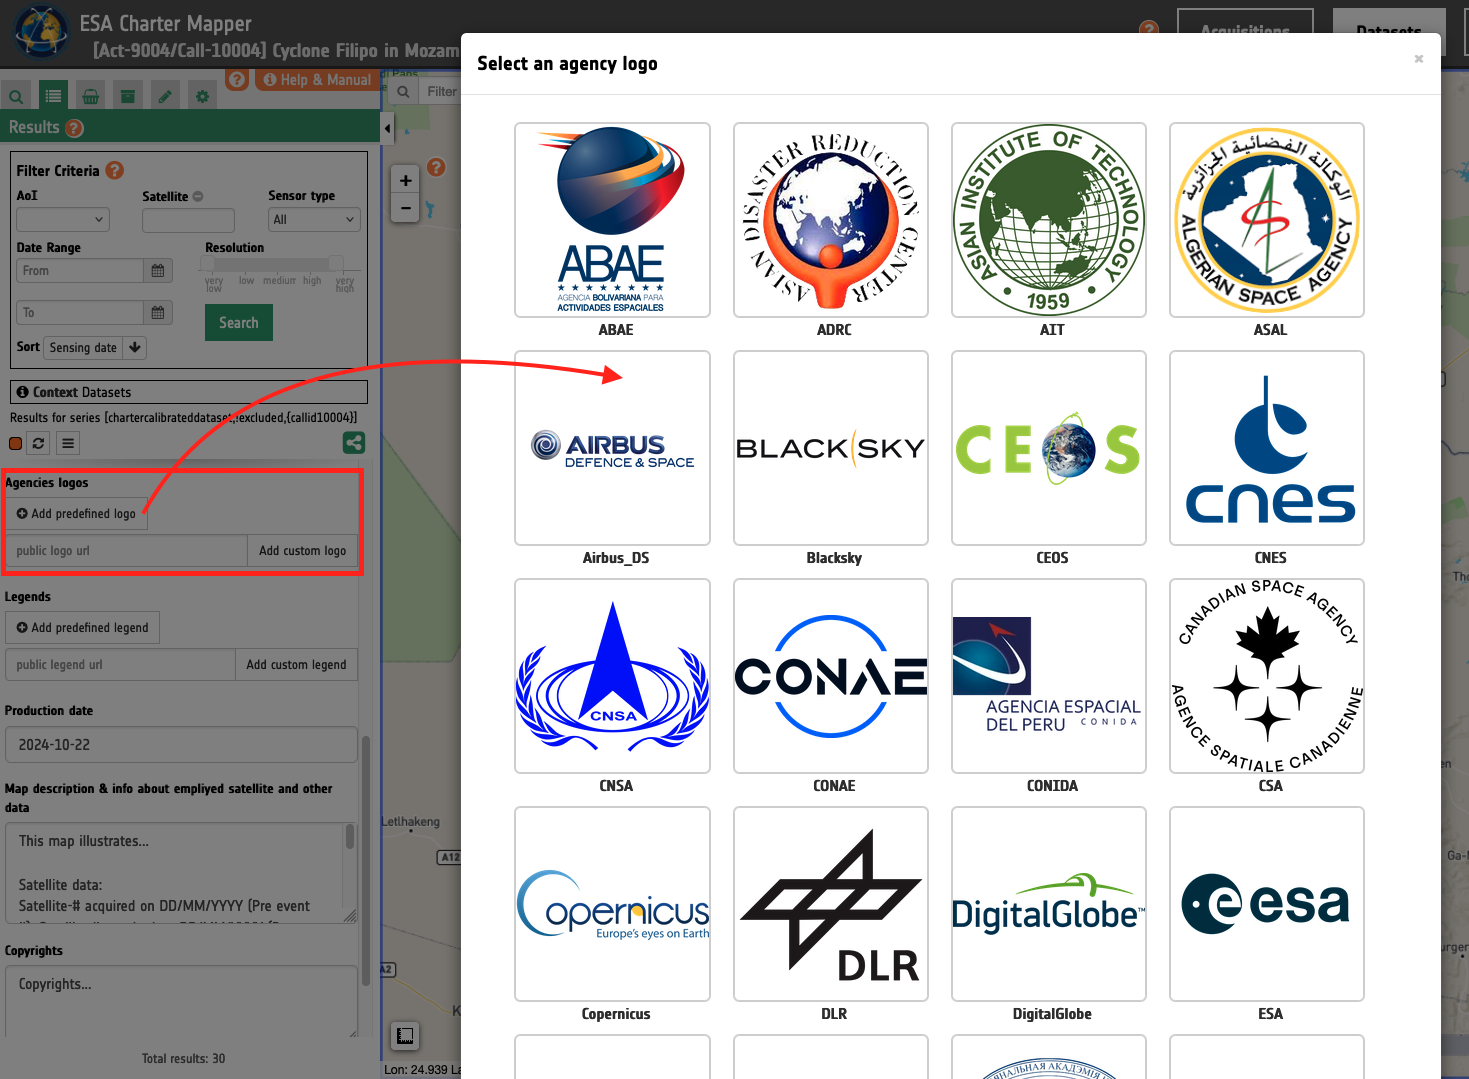
Task: Select the Blacksky agency logo
Action: point(831,448)
